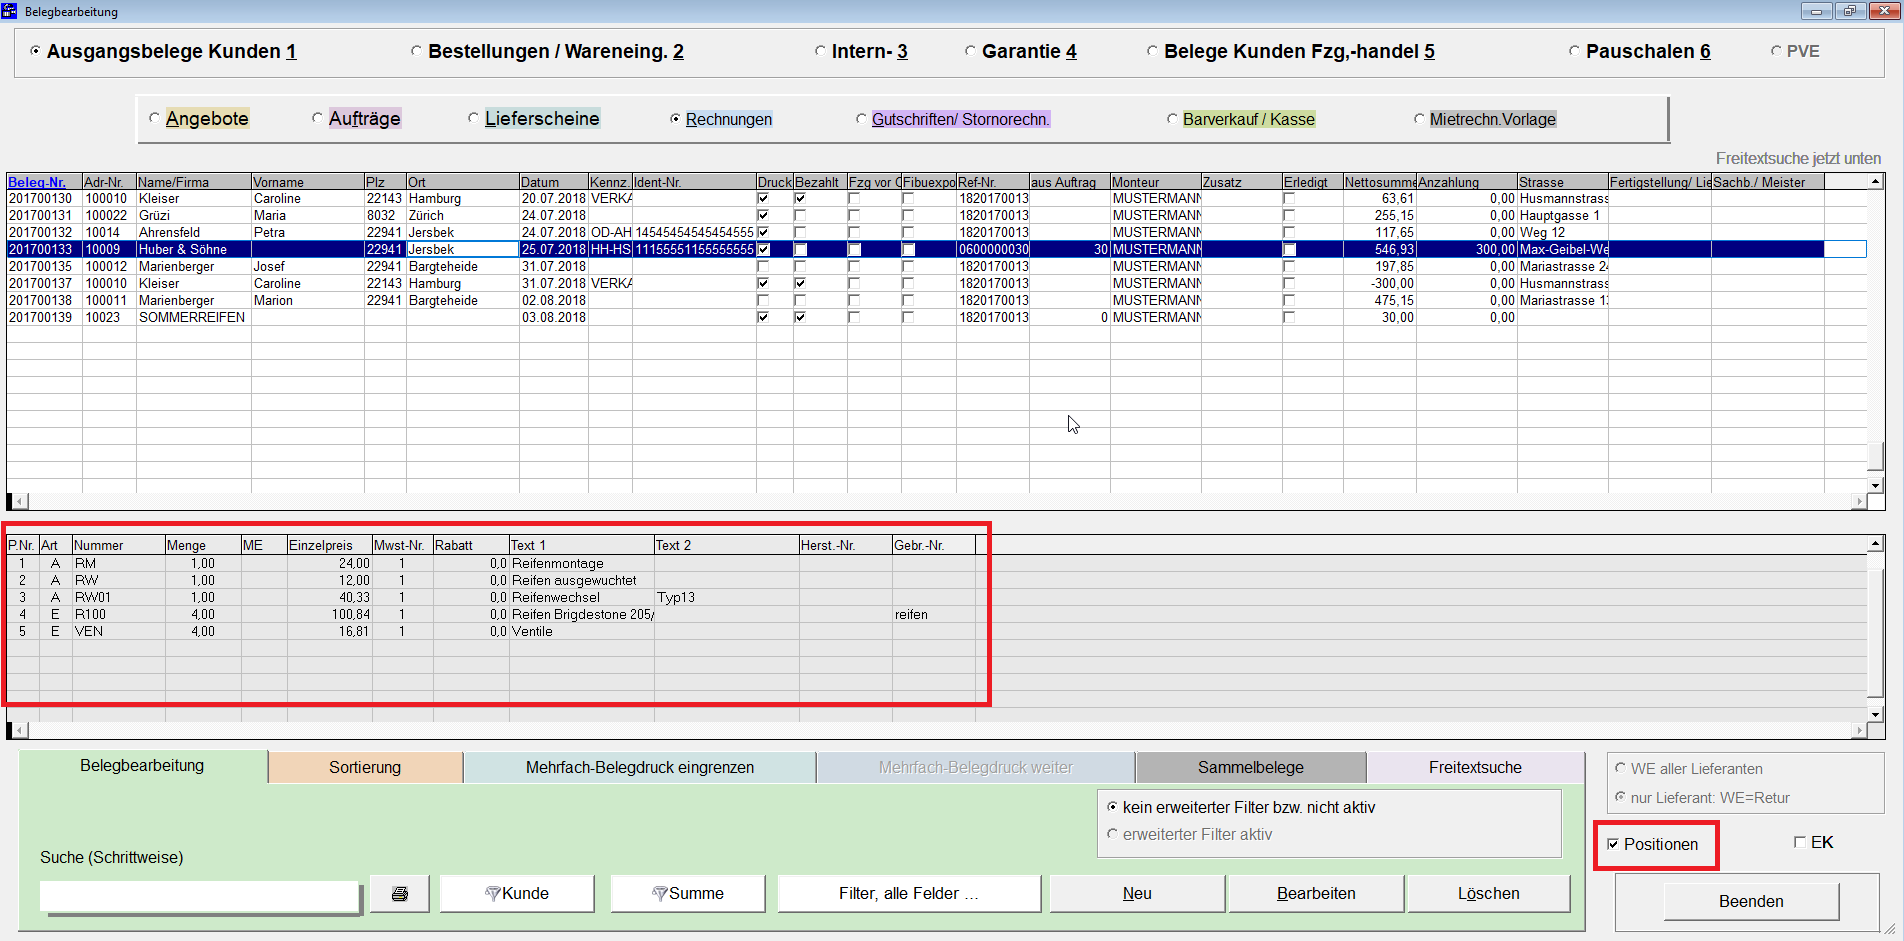Choose the Rechnungen document type
The height and width of the screenshot is (941, 1904).
[x=721, y=119]
